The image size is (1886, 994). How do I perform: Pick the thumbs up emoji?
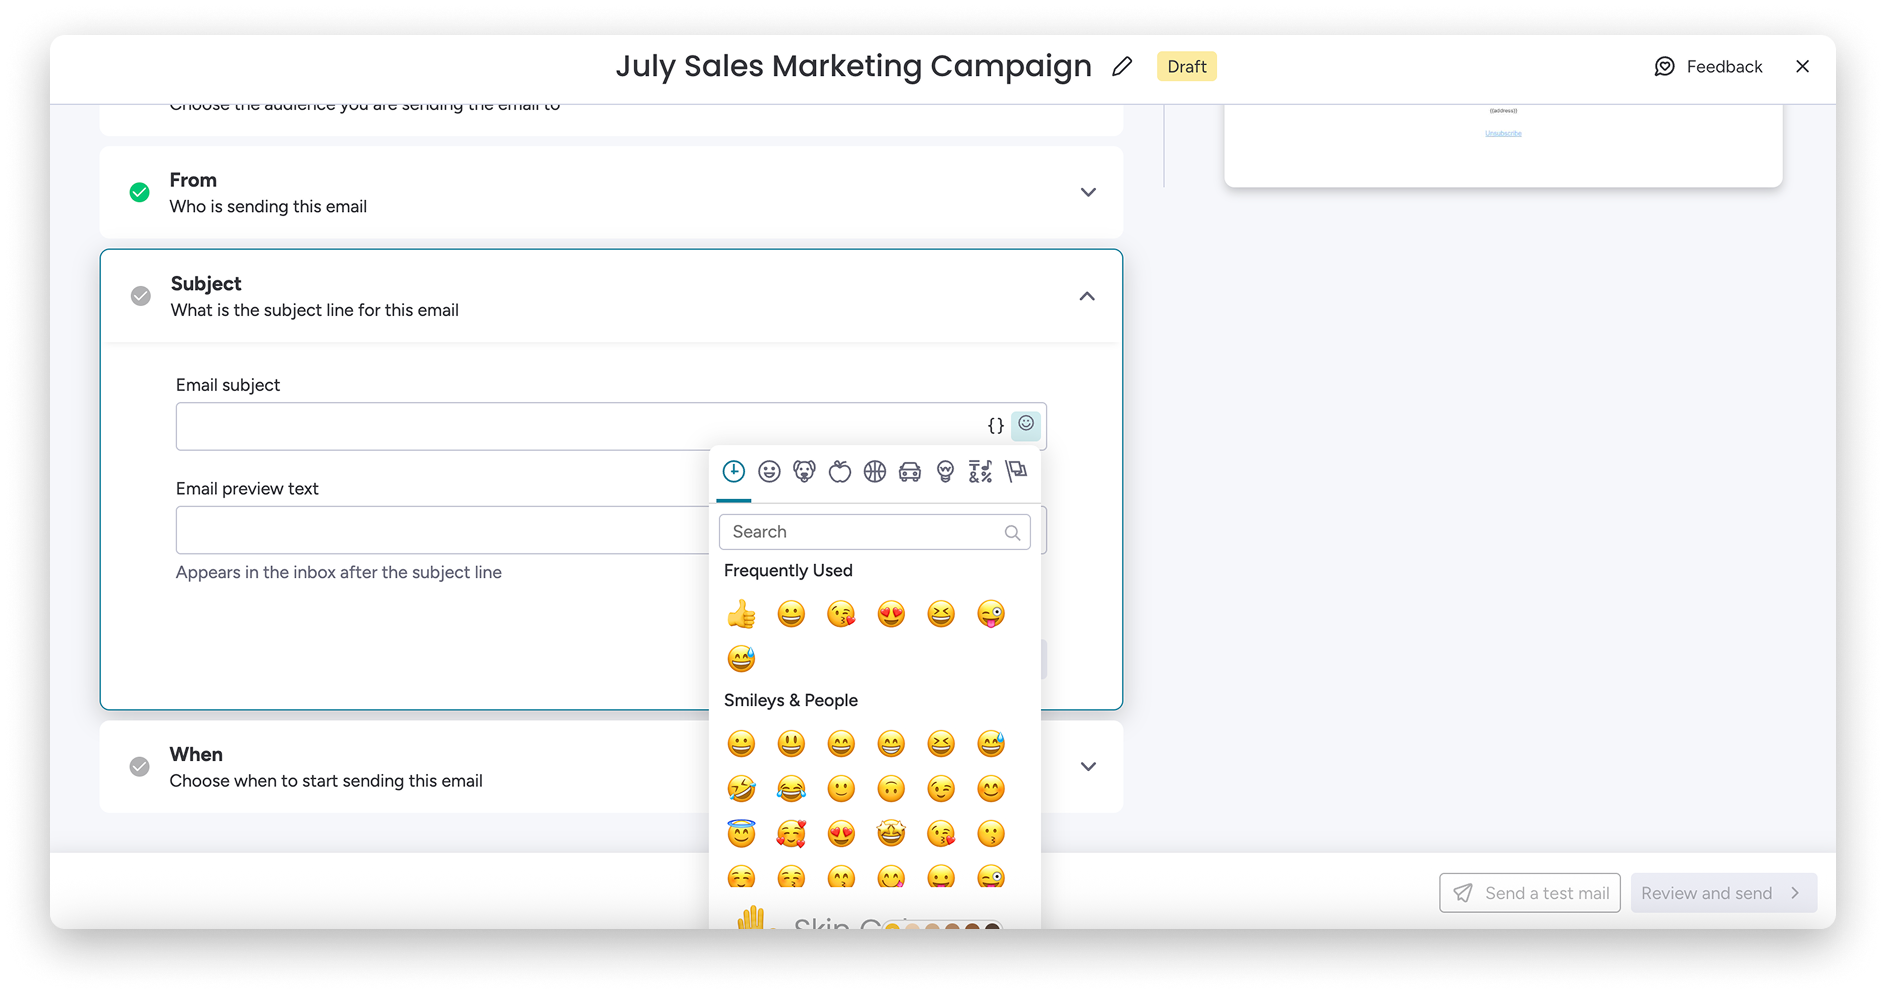point(741,614)
